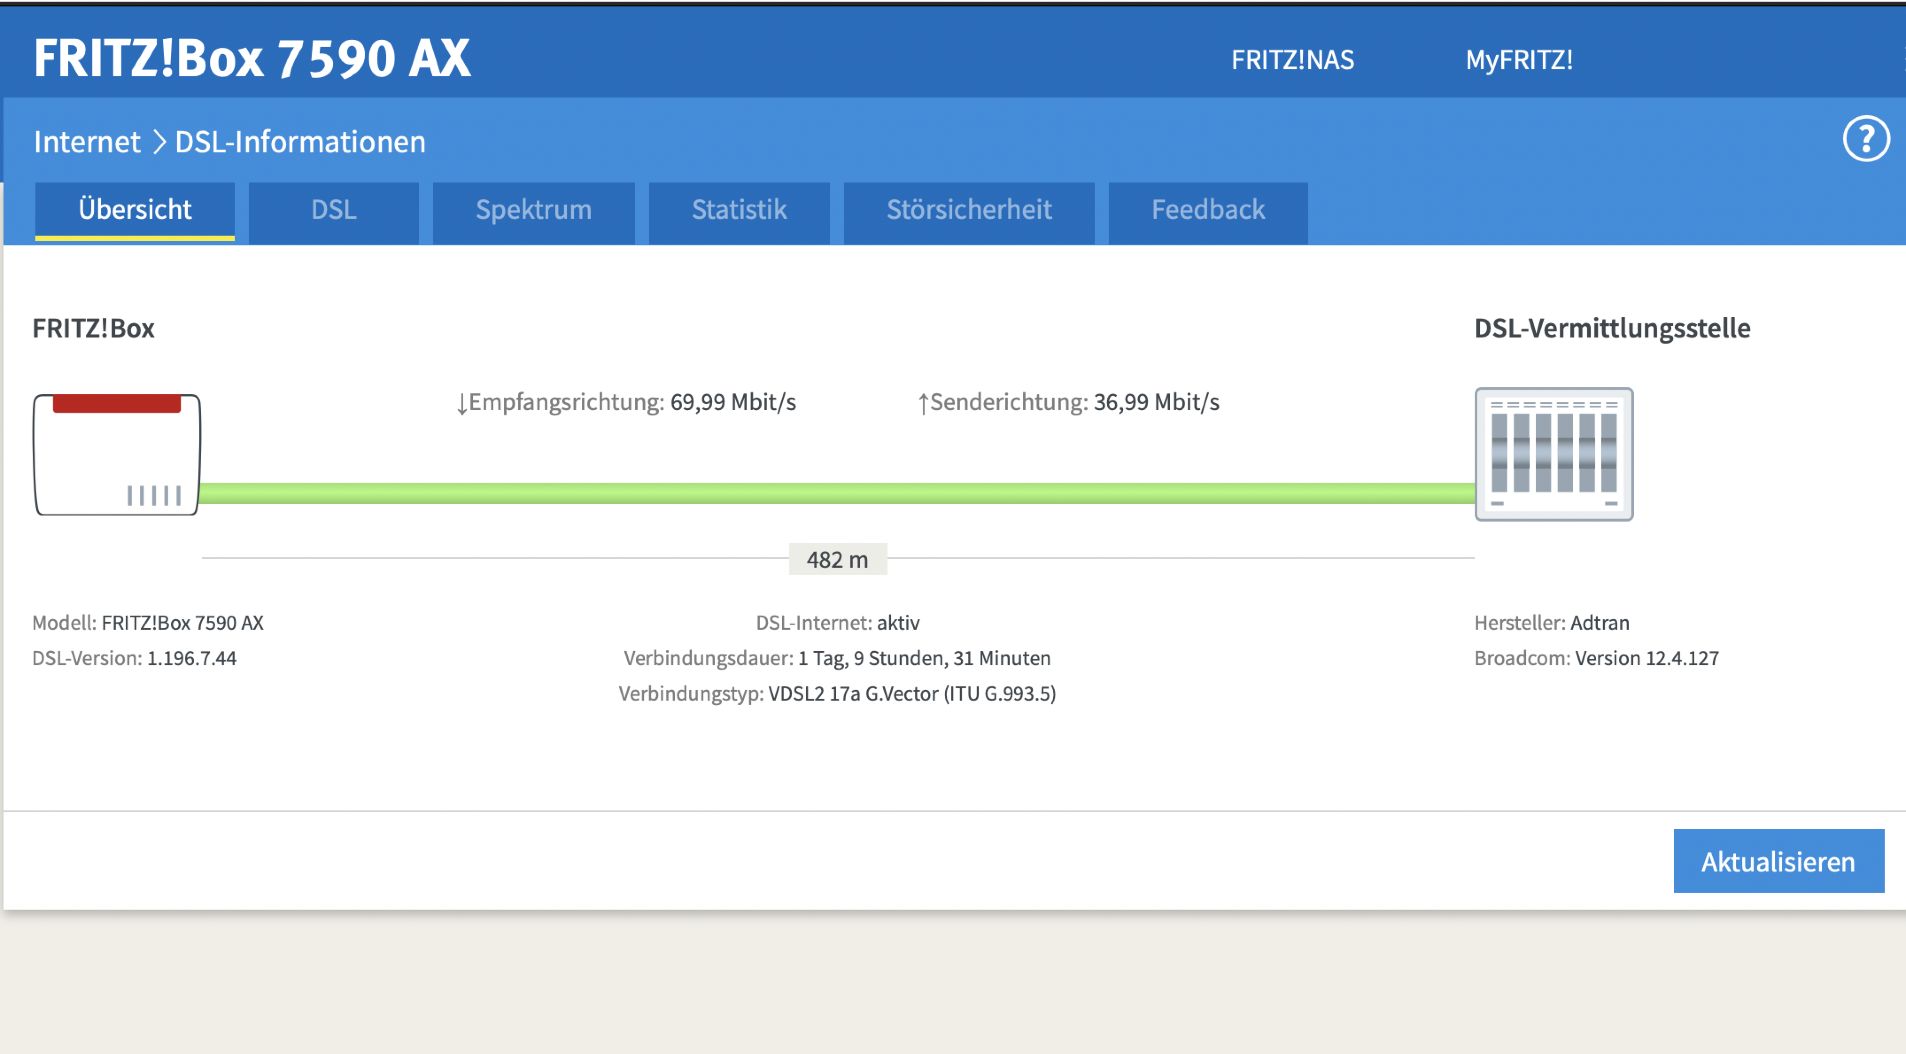Click the DSL exchange rack illustration
1906x1054 pixels.
click(1554, 454)
